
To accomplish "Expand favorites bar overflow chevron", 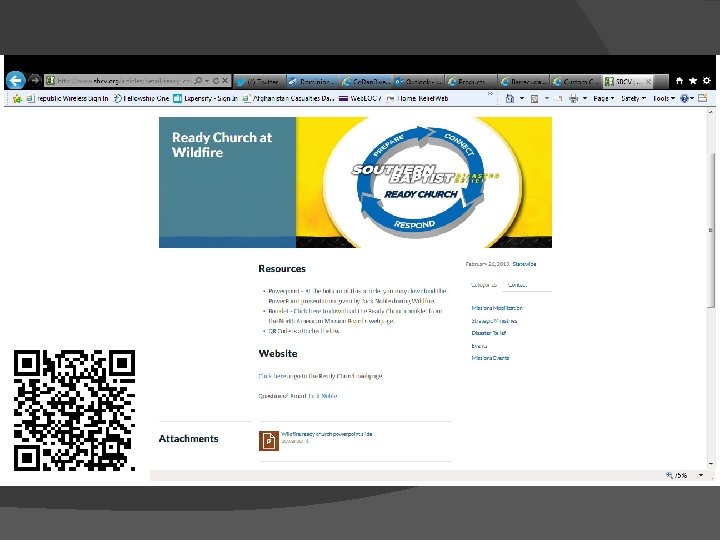I will (x=490, y=94).
